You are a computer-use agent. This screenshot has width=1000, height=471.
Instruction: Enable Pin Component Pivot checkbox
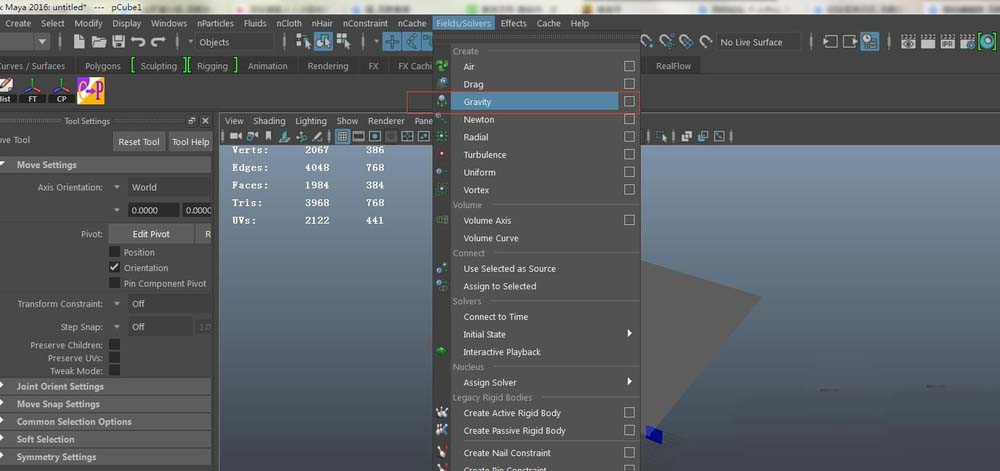(115, 283)
